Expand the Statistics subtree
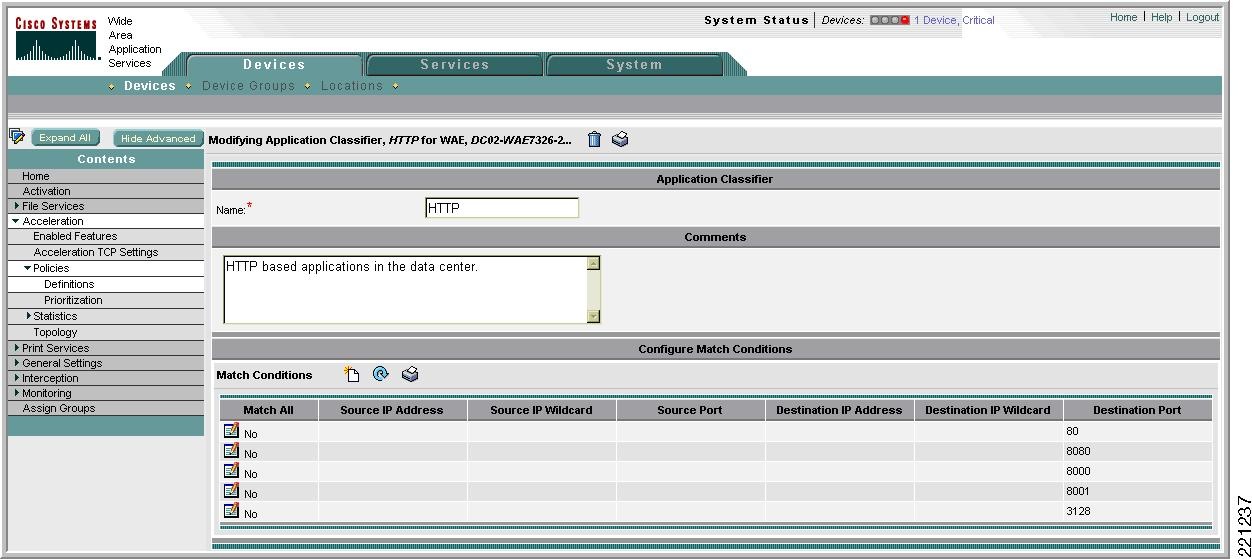The height and width of the screenshot is (559, 1252). 29,316
